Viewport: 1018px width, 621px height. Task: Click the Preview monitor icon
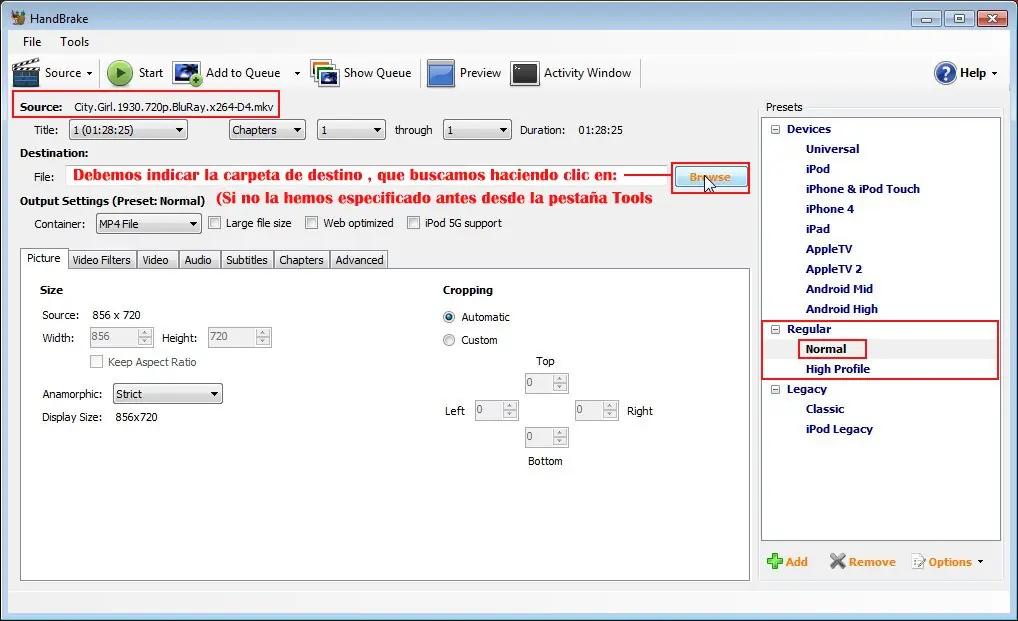440,73
